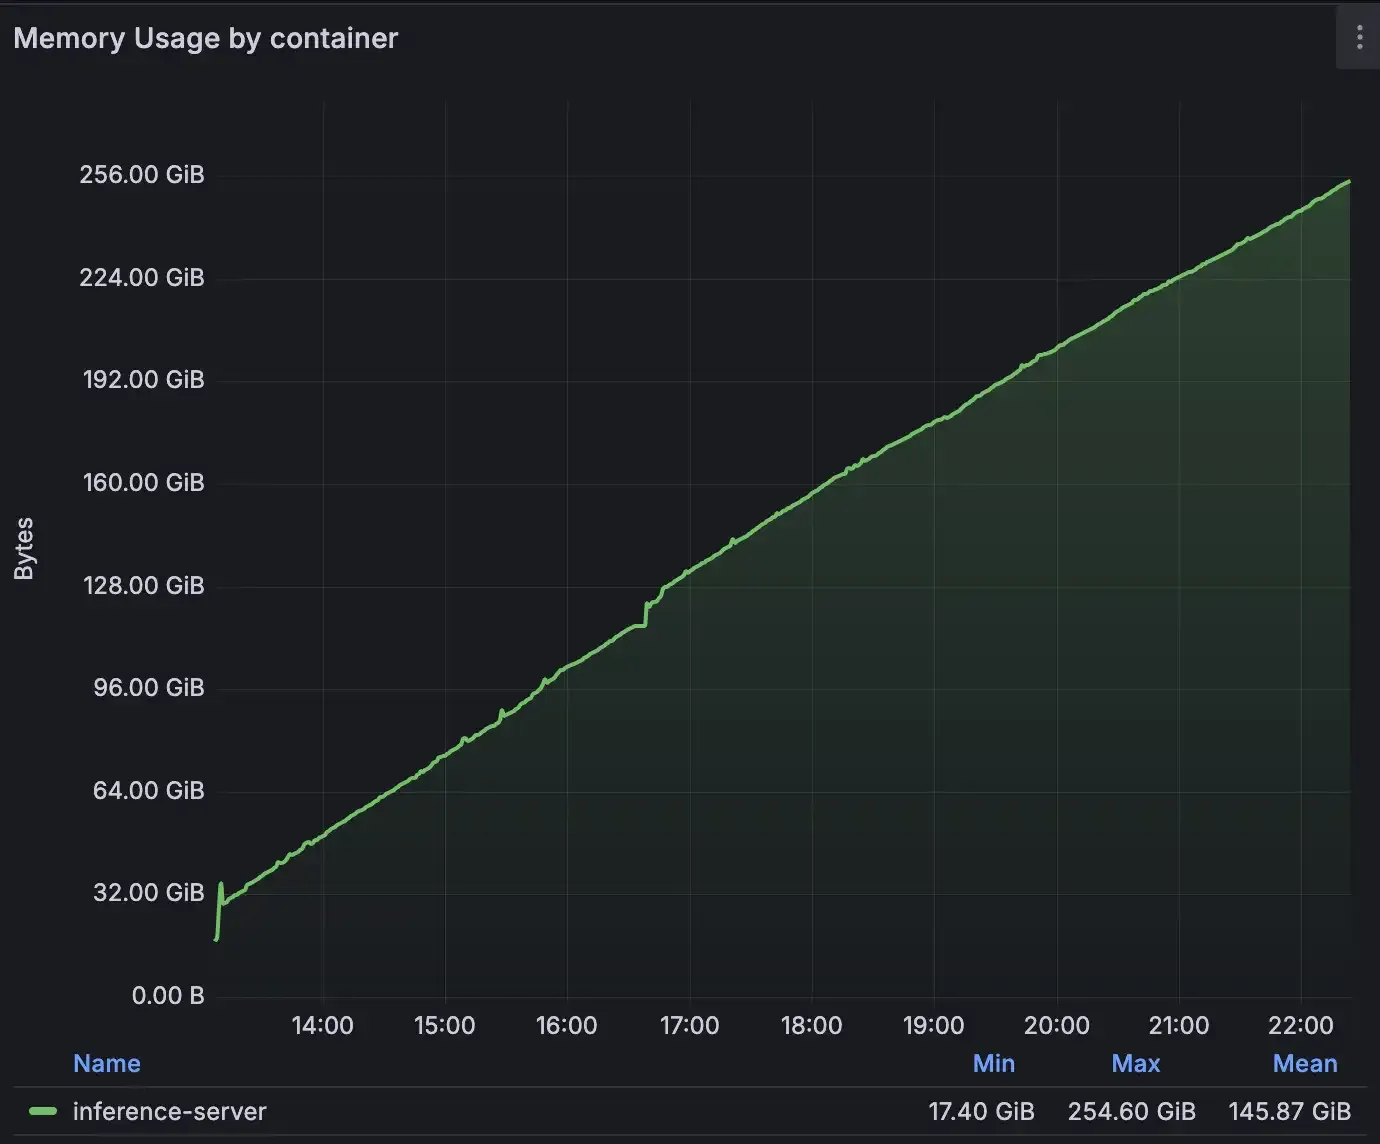
Task: Click the 145.87 GiB mean value
Action: point(1289,1111)
